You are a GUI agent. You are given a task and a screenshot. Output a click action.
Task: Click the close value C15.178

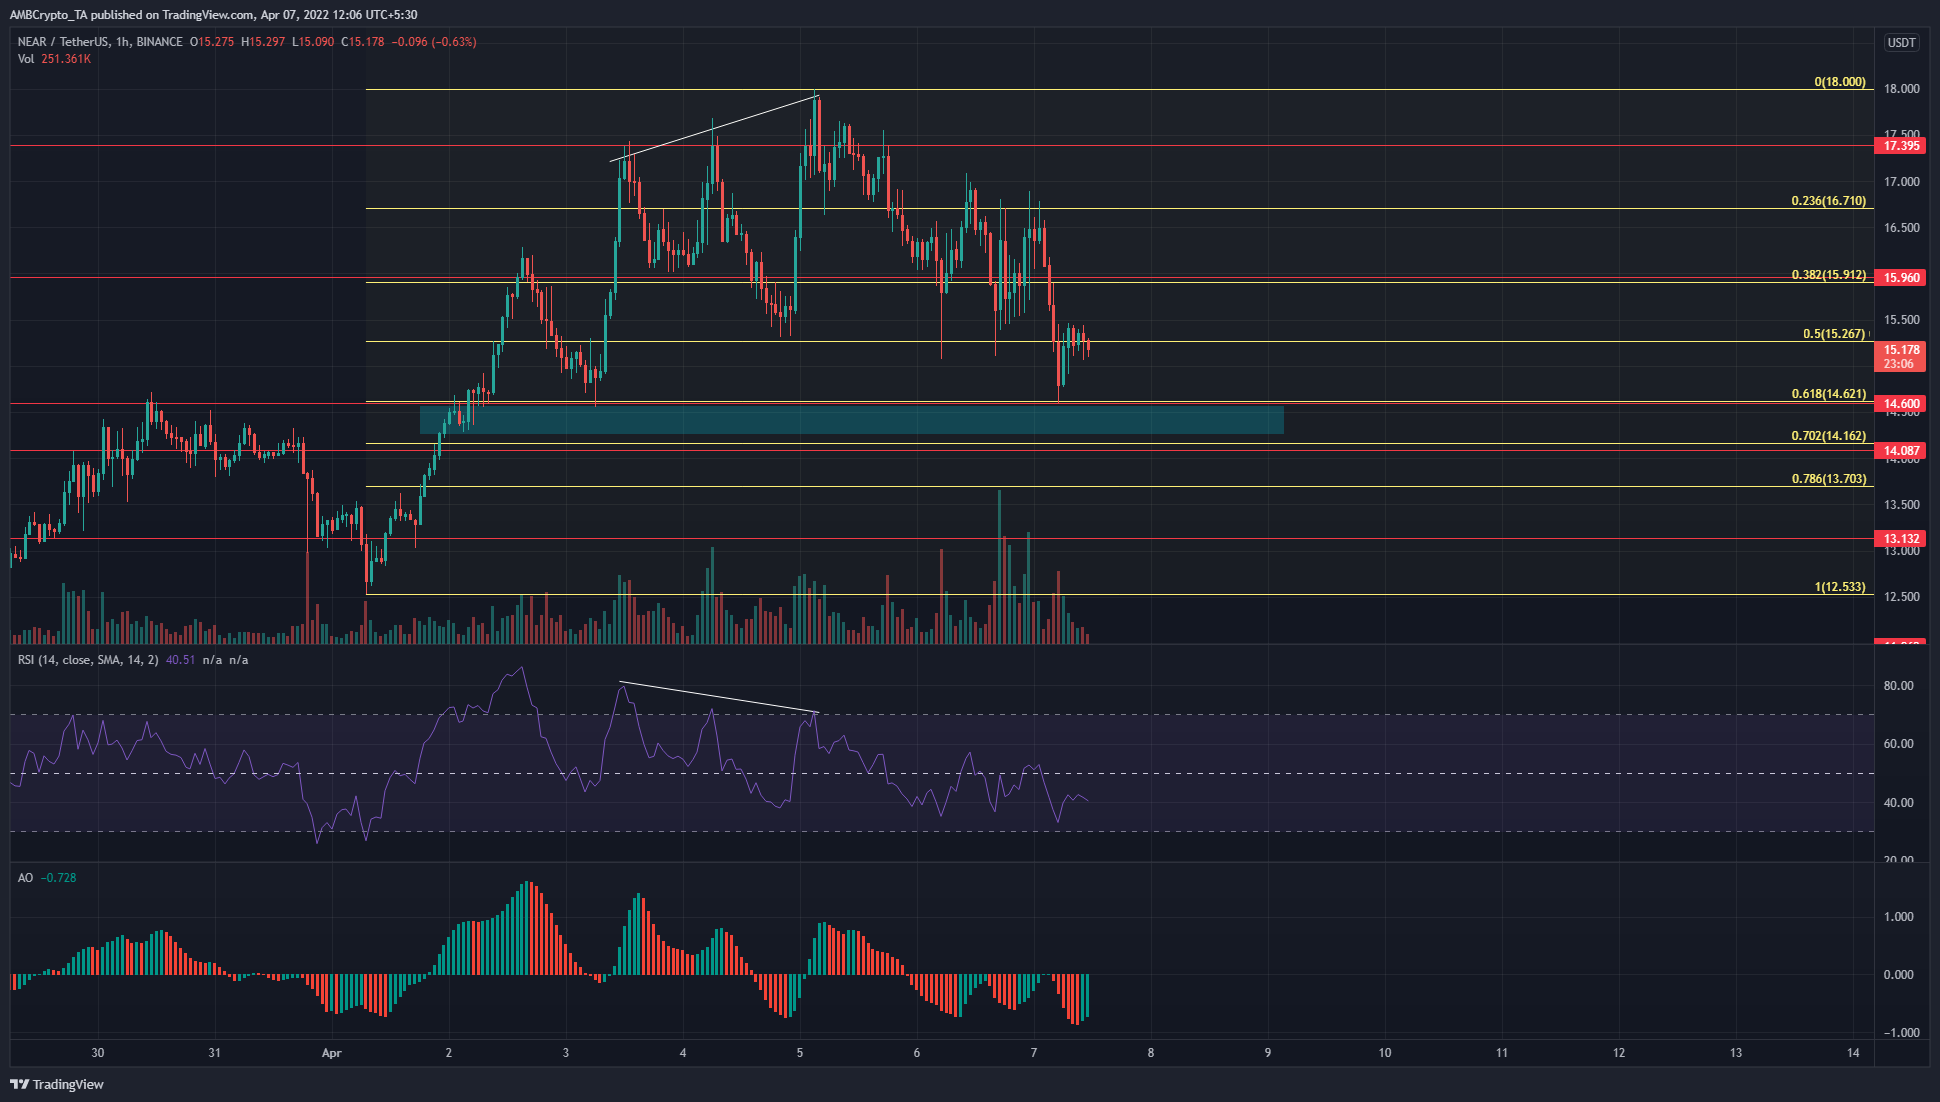(363, 42)
